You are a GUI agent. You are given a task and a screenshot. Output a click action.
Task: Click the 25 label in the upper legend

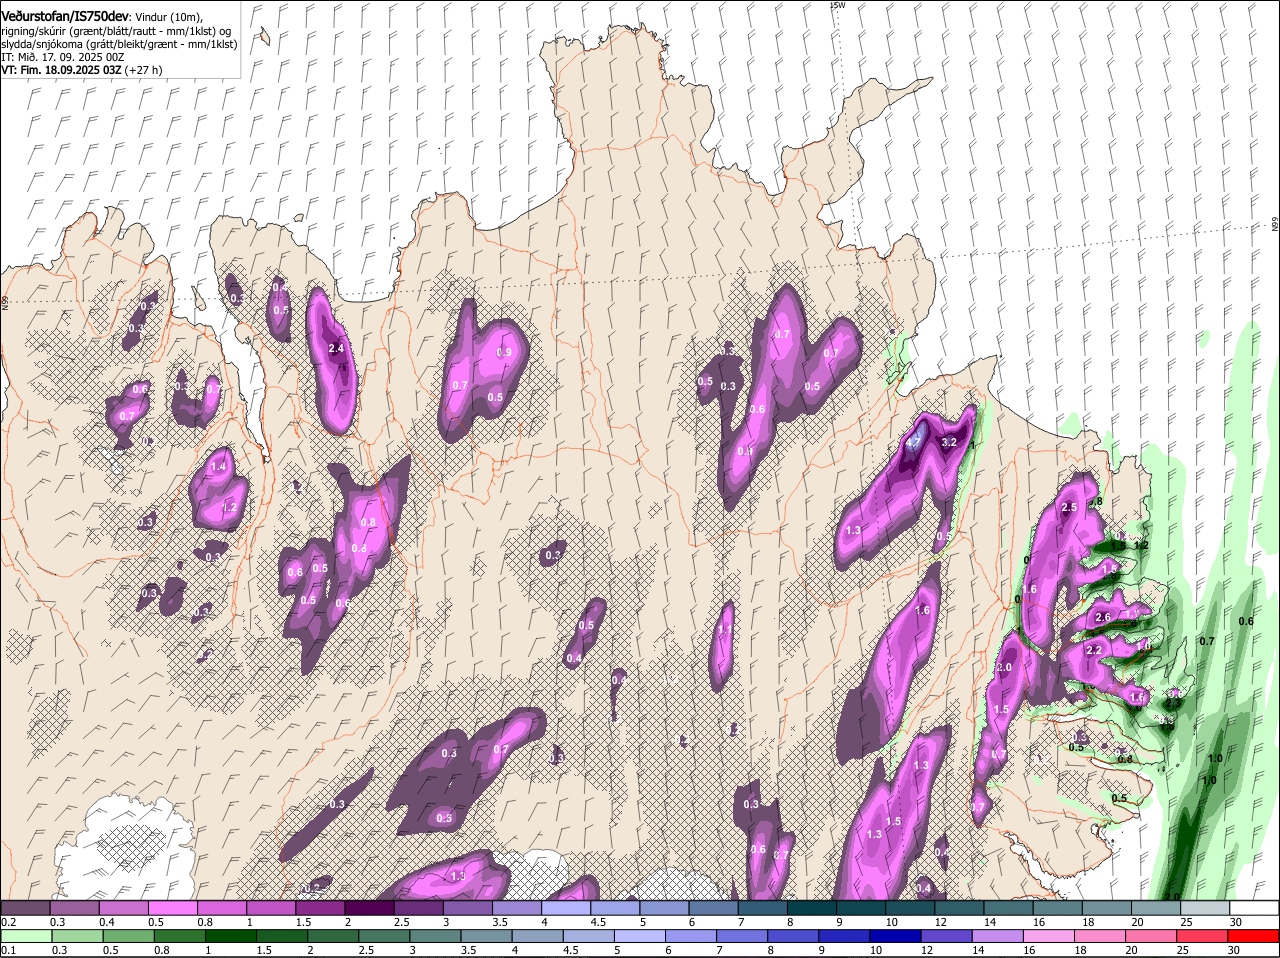click(x=1185, y=922)
